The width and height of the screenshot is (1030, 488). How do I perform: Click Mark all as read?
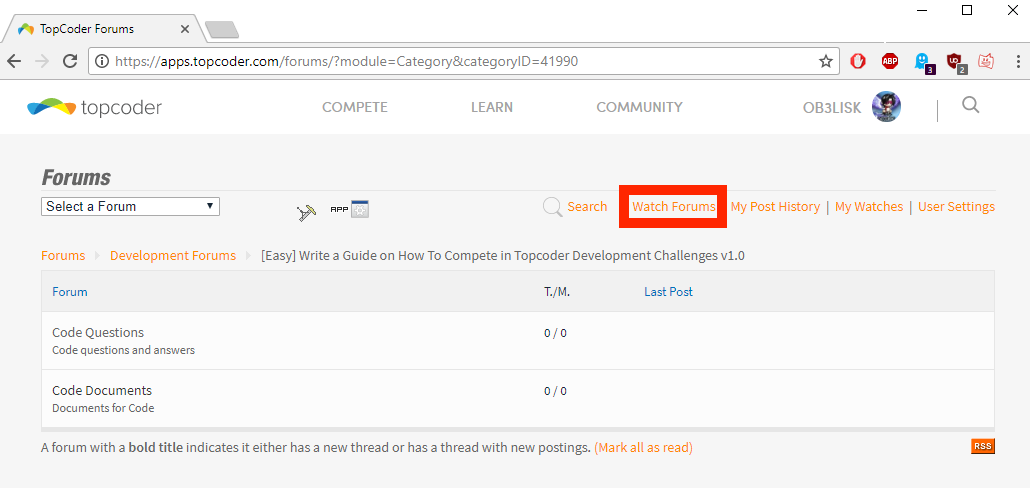643,447
